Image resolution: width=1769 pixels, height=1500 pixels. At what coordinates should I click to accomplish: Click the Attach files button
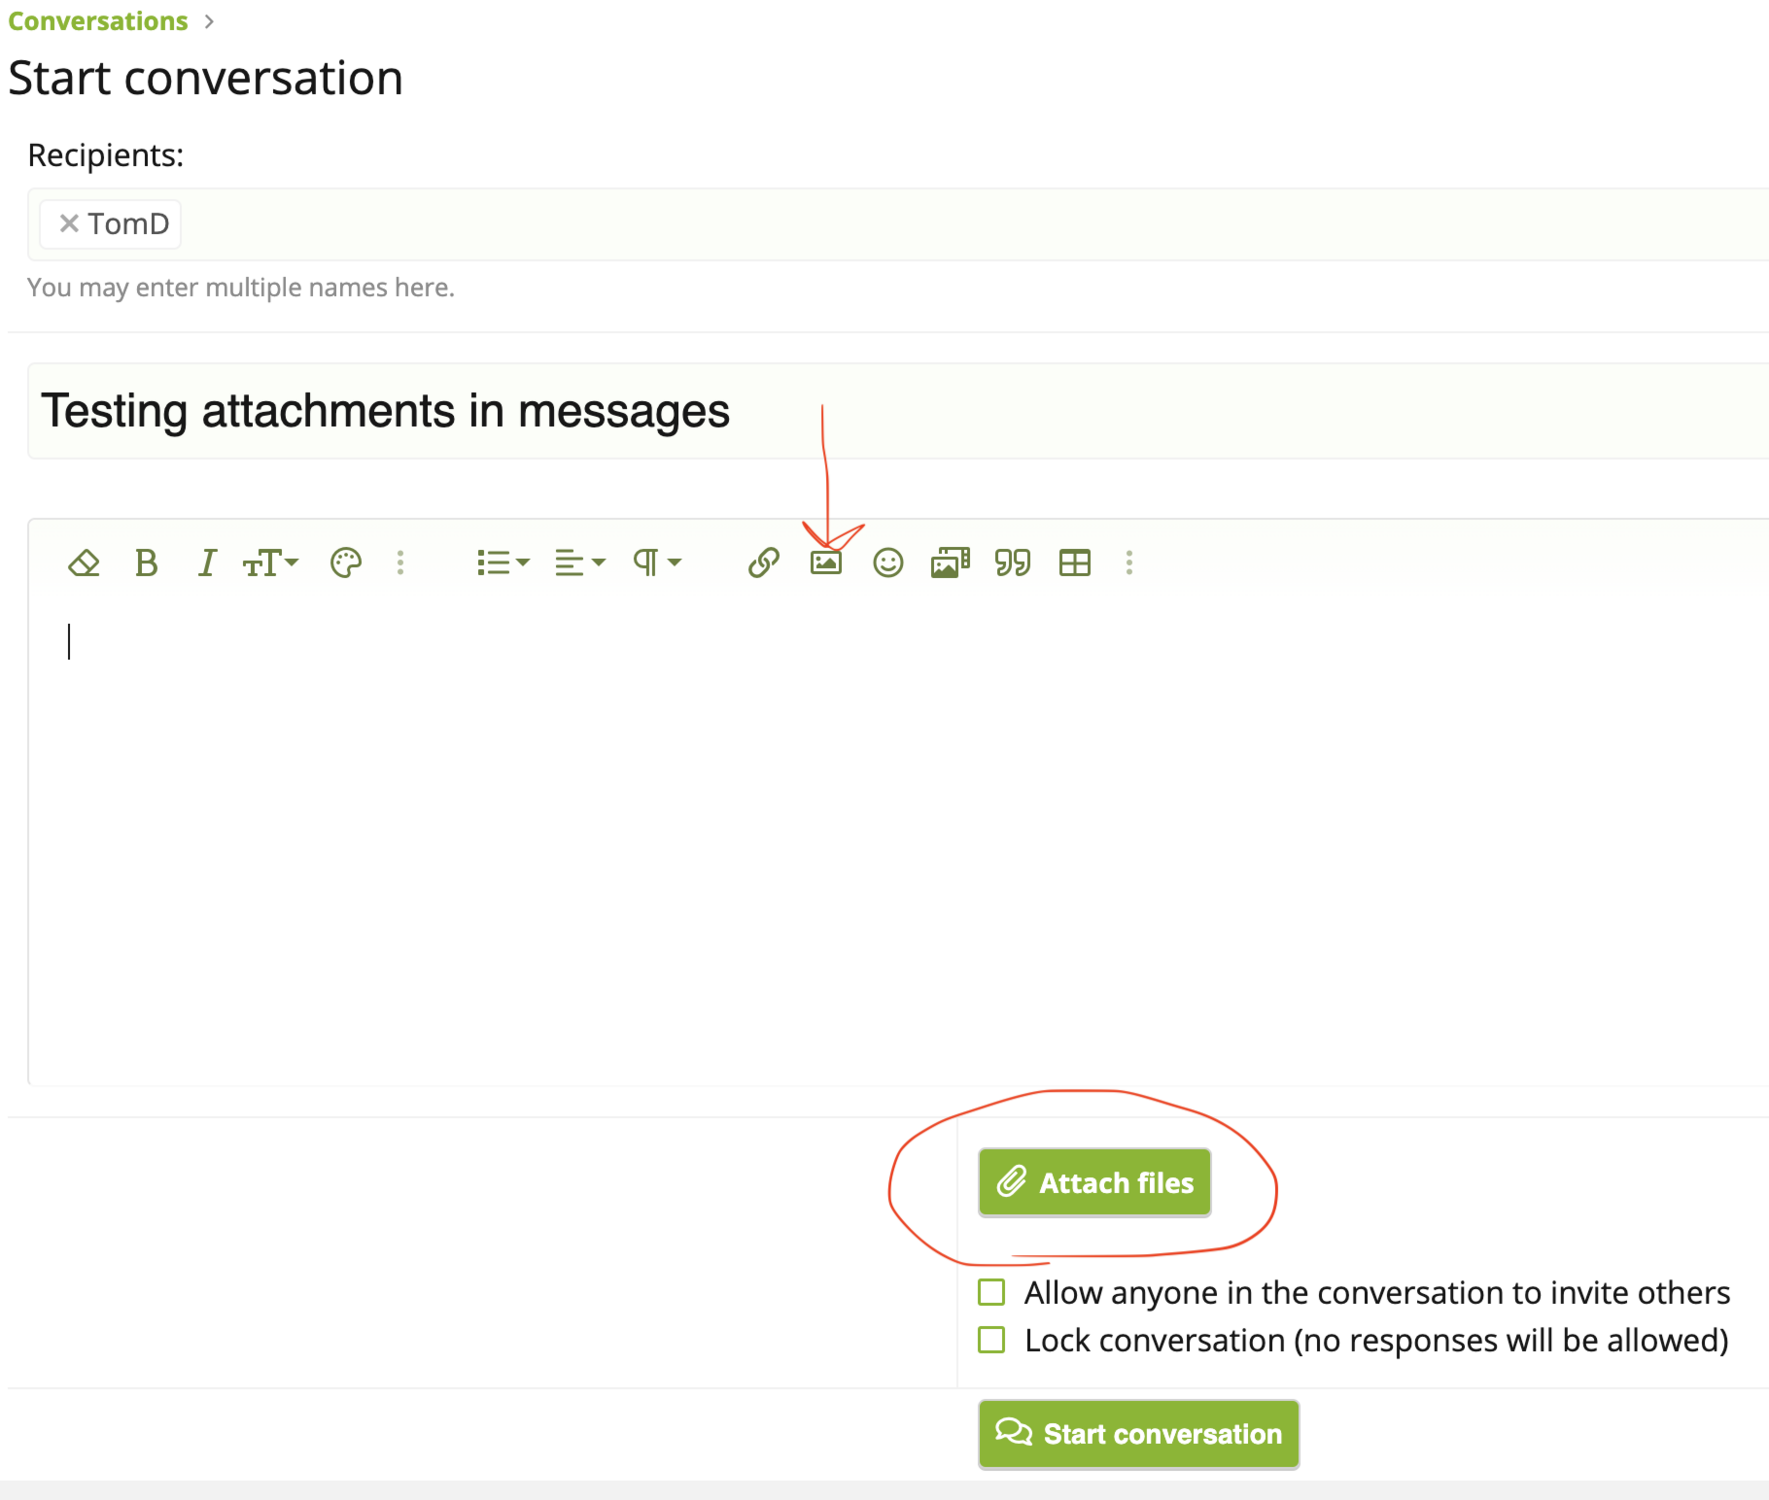pos(1095,1182)
